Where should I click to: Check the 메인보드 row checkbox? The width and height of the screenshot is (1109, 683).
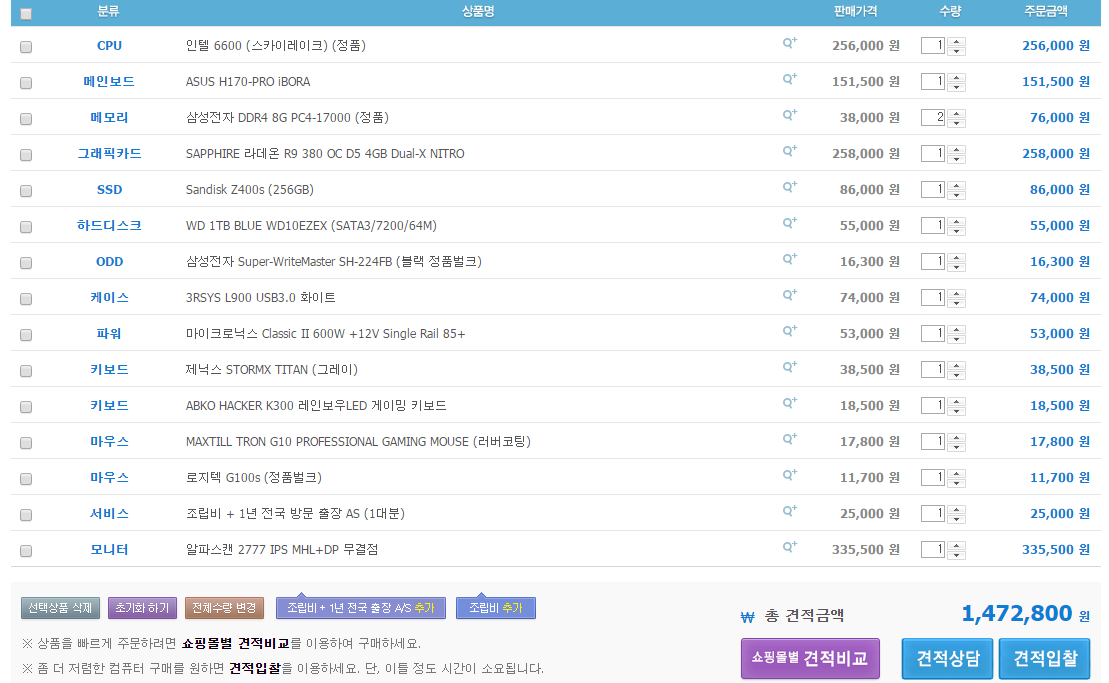26,83
